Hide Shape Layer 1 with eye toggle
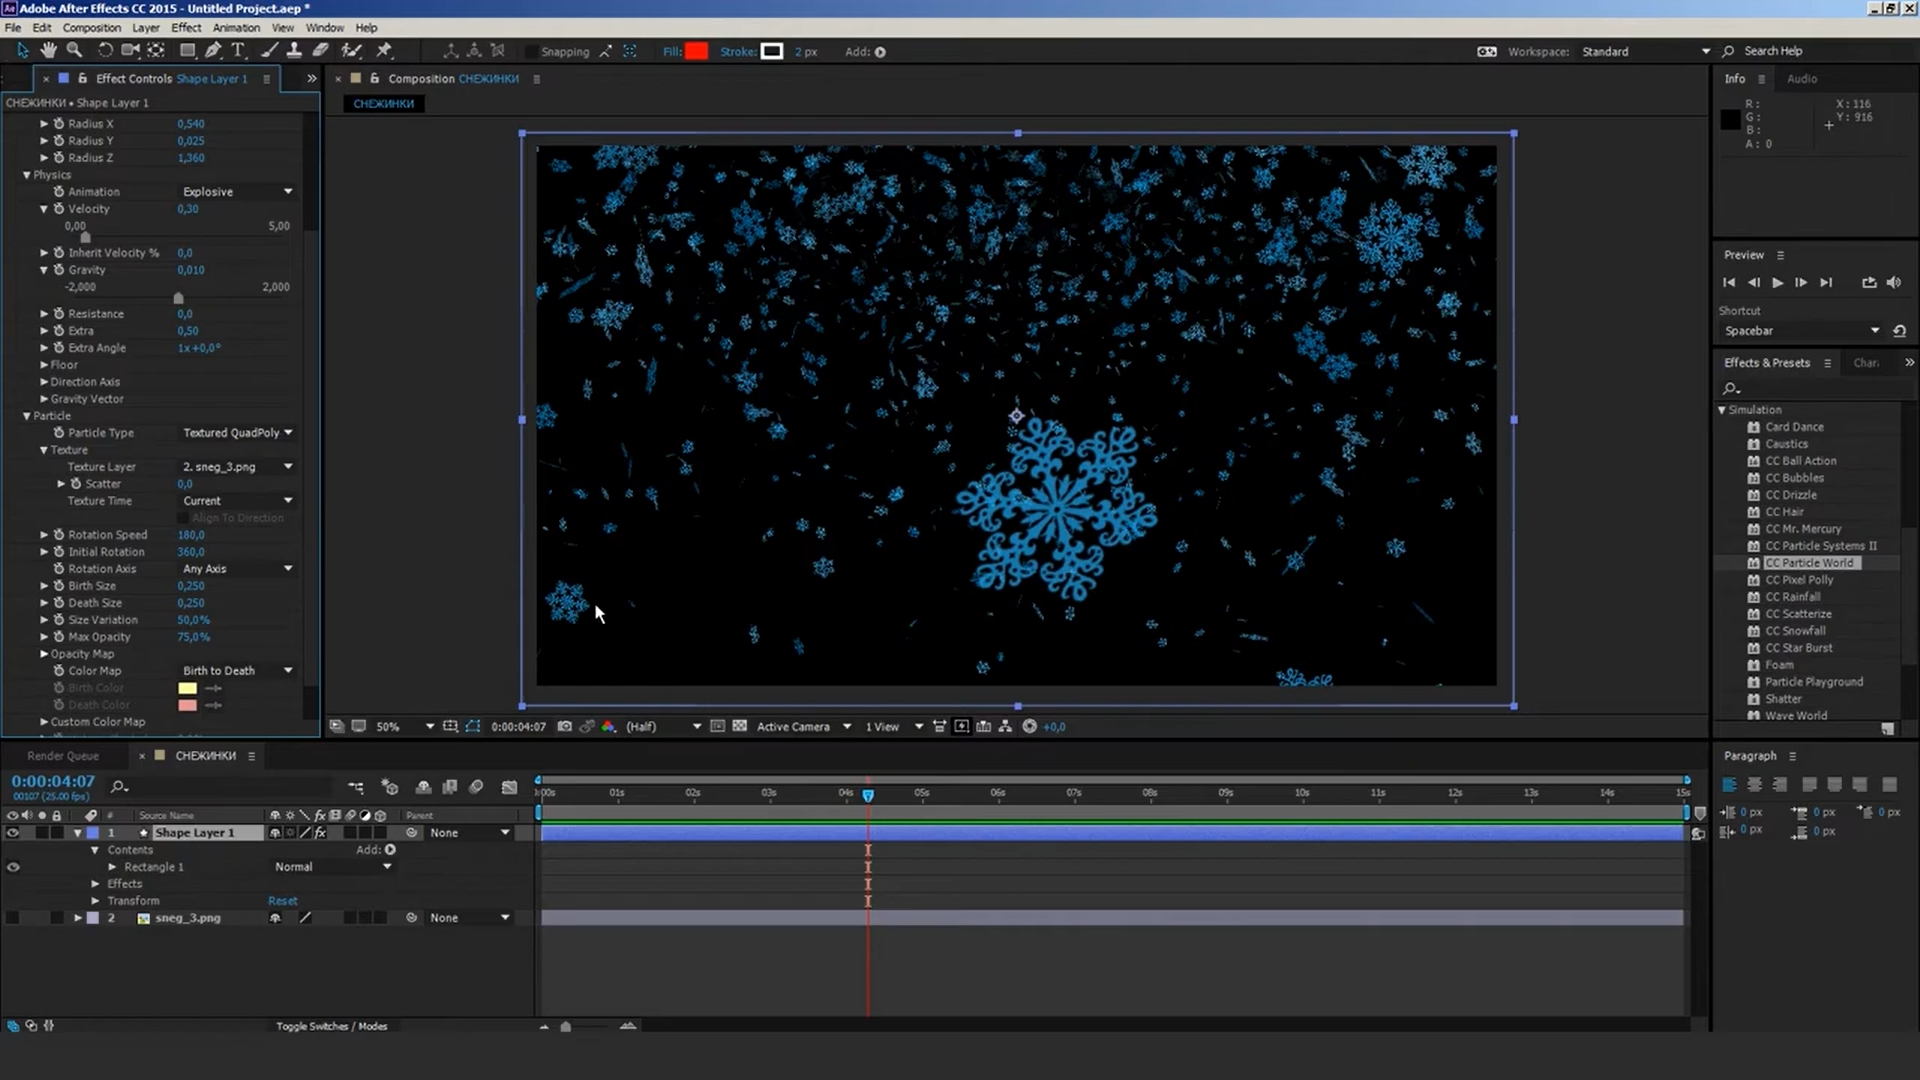Image resolution: width=1920 pixels, height=1080 pixels. (x=13, y=833)
